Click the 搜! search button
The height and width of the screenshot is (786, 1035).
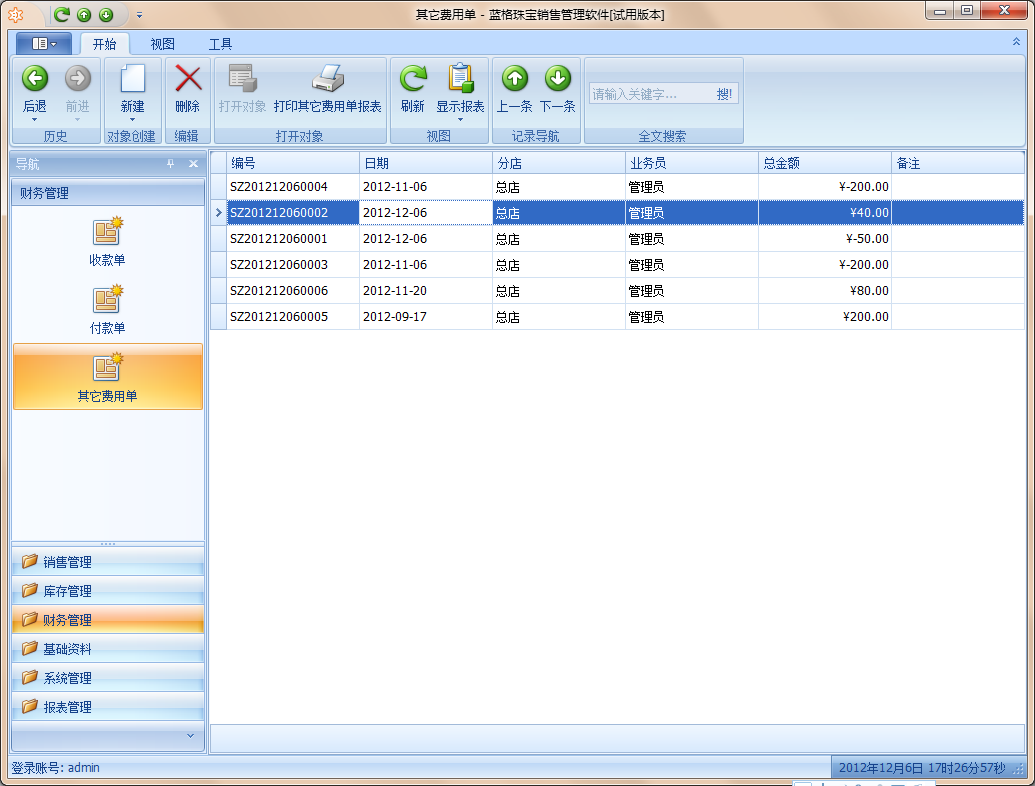724,94
